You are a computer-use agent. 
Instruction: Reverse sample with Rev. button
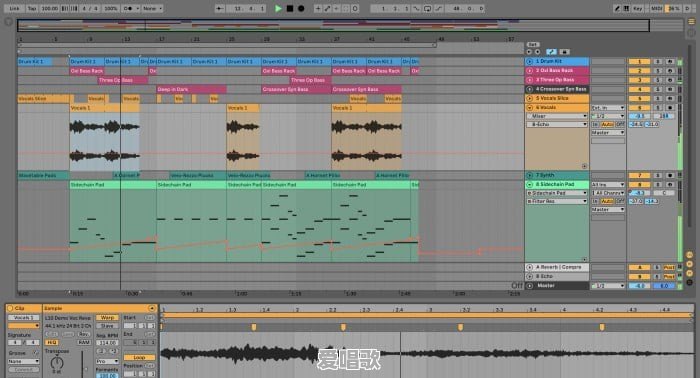pos(84,334)
